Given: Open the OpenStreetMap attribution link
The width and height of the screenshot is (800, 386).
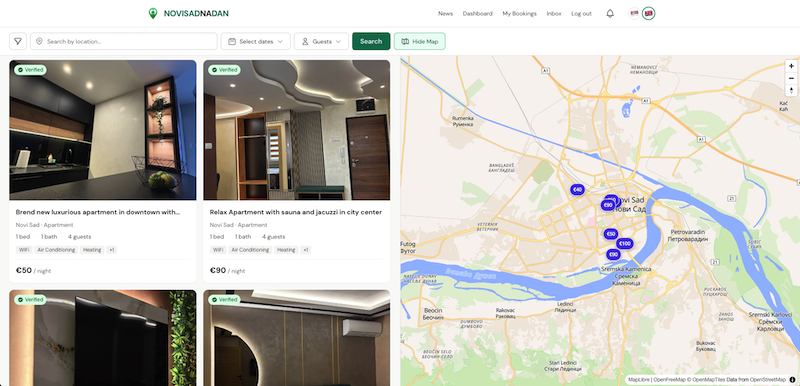Looking at the screenshot, I should point(769,379).
